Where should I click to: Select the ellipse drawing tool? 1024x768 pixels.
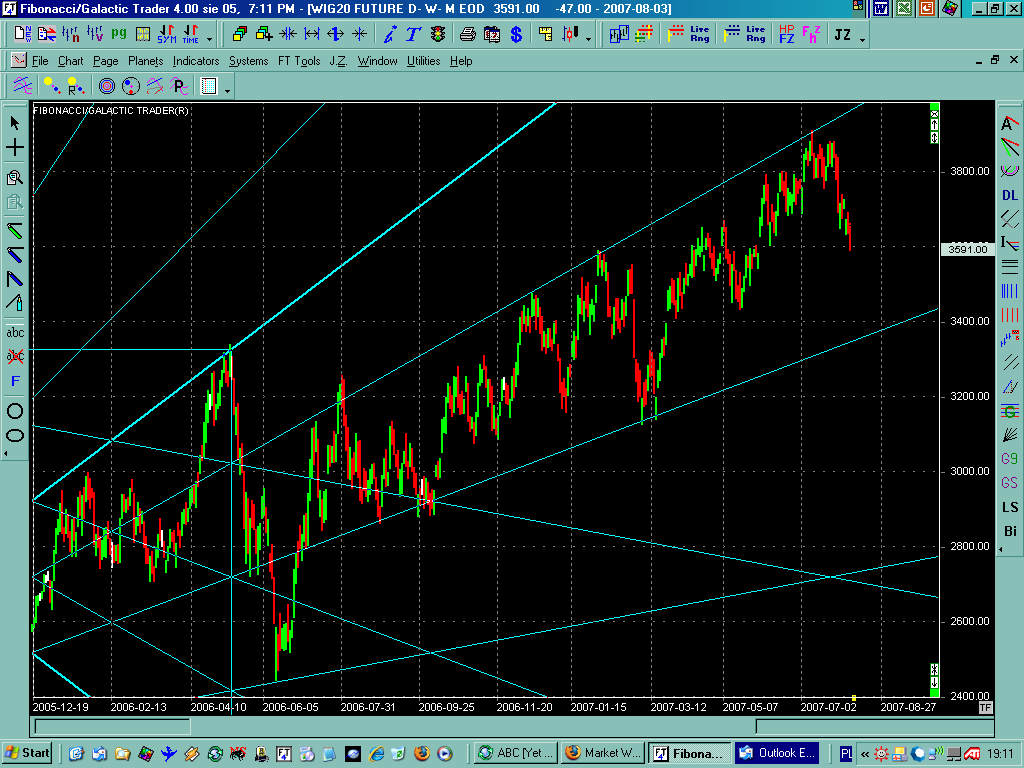(x=15, y=436)
